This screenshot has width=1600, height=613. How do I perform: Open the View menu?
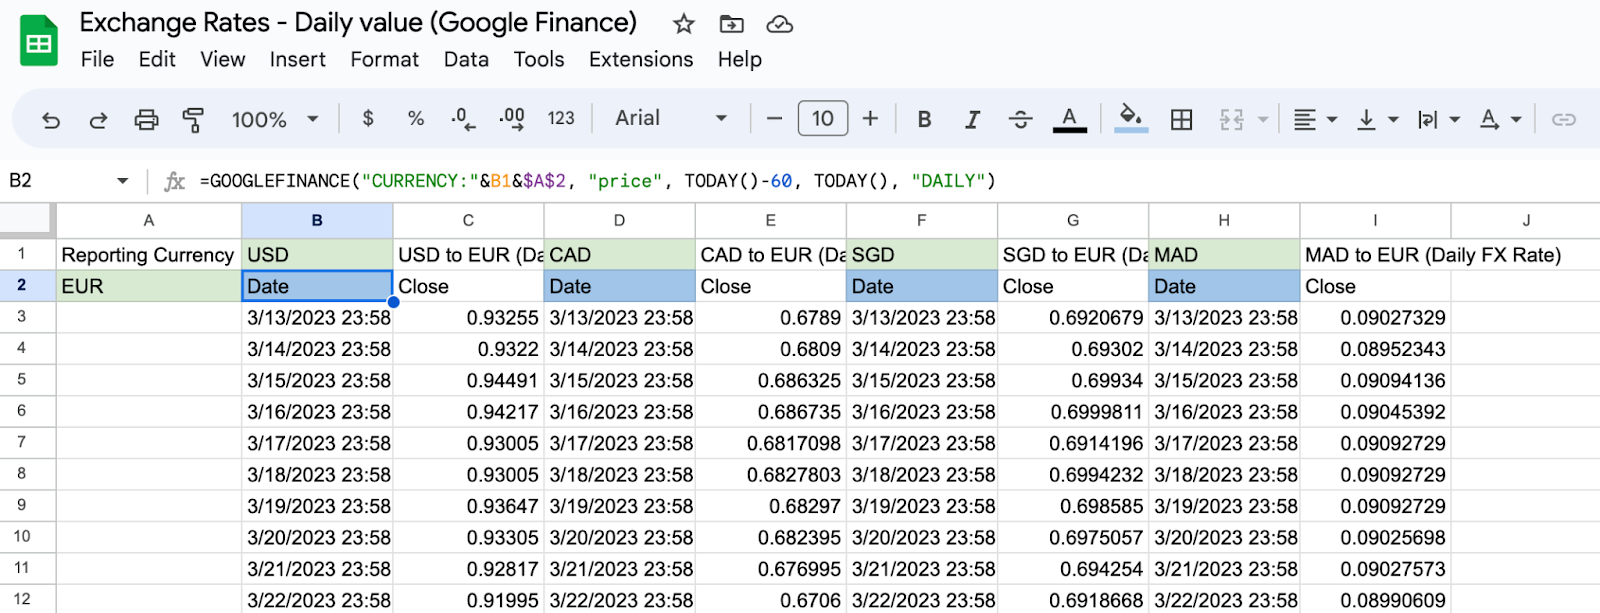click(x=222, y=60)
